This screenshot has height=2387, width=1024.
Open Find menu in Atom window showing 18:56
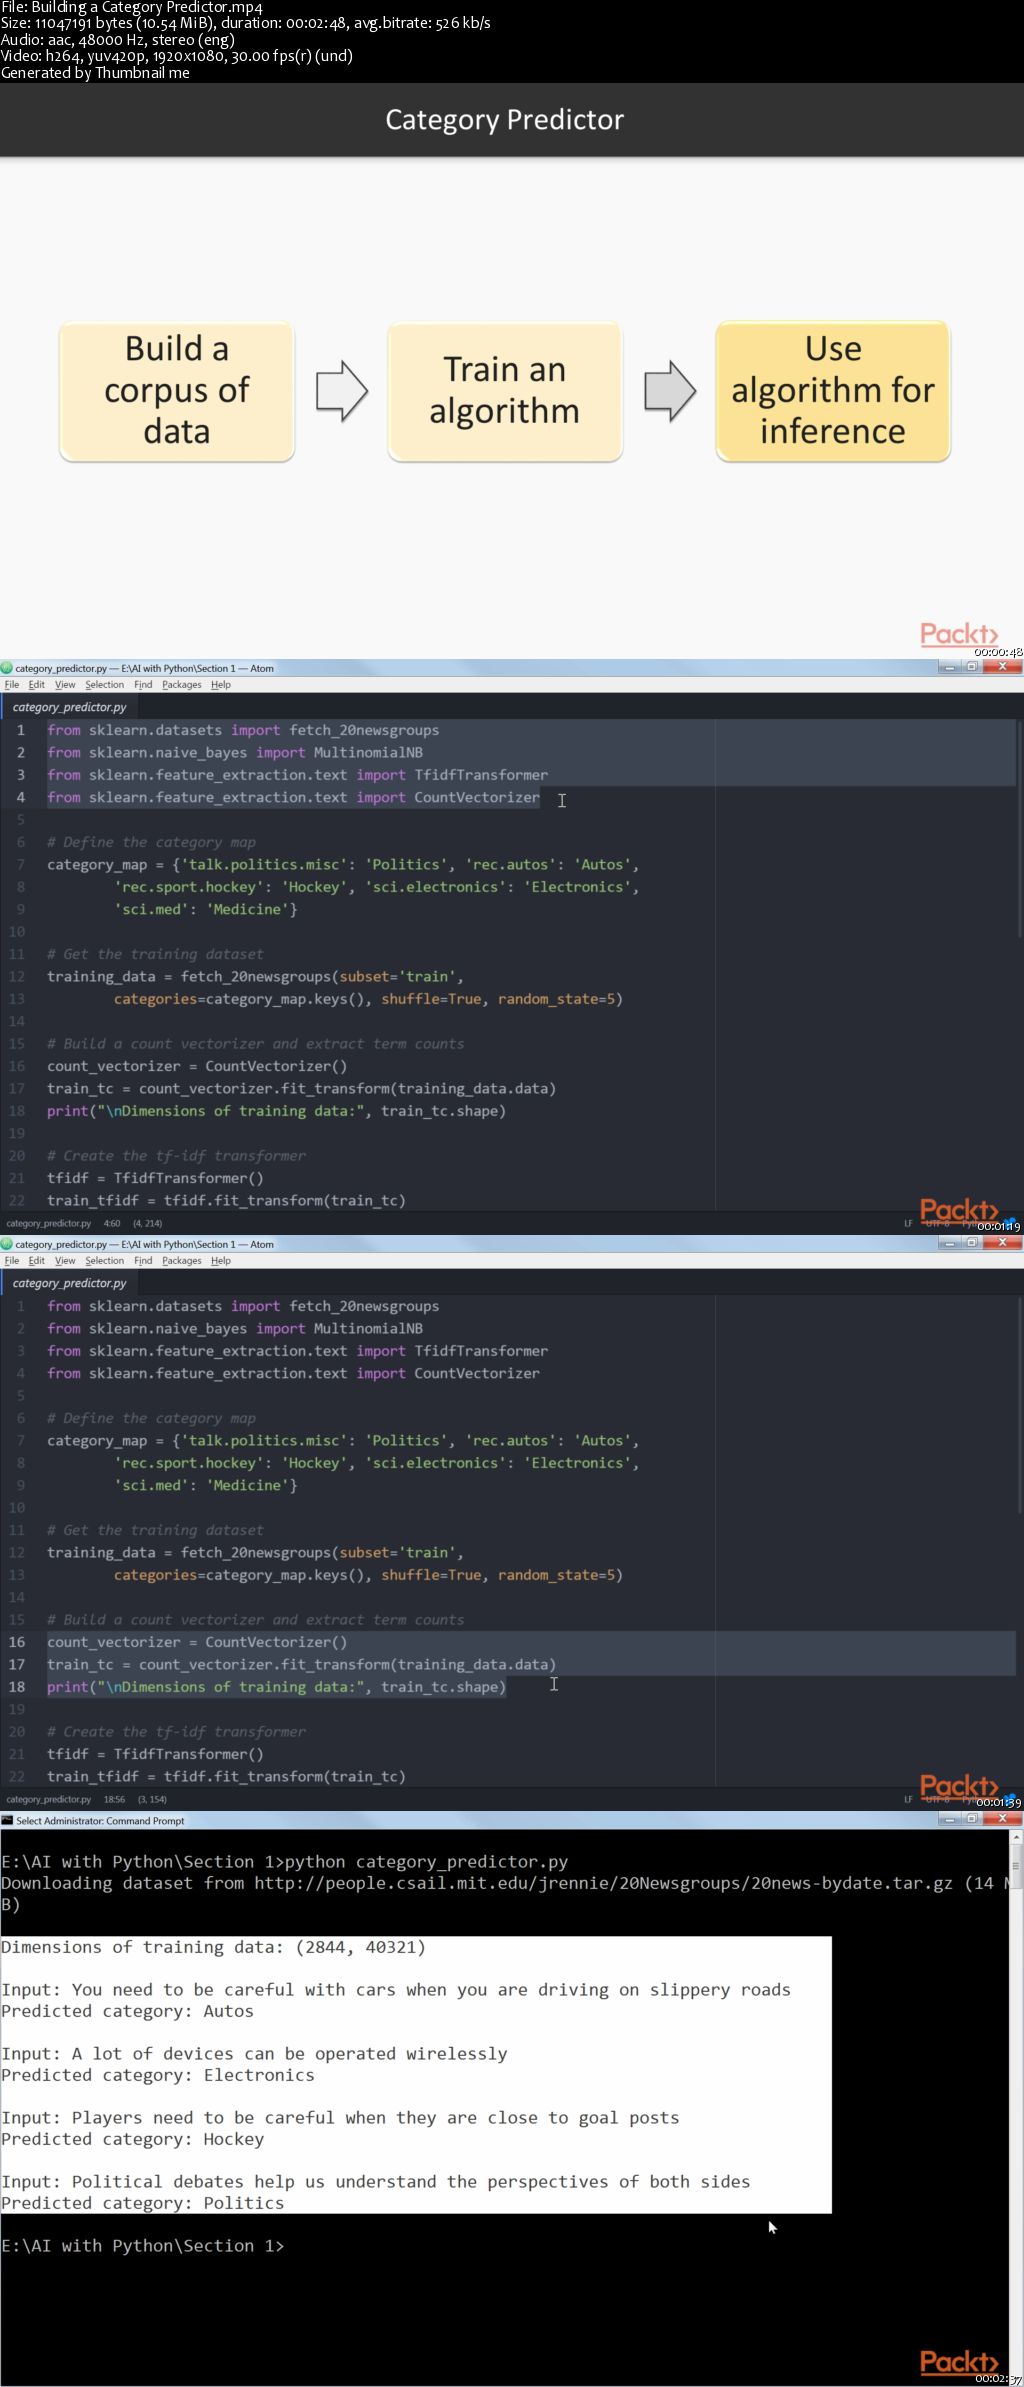click(x=143, y=1261)
